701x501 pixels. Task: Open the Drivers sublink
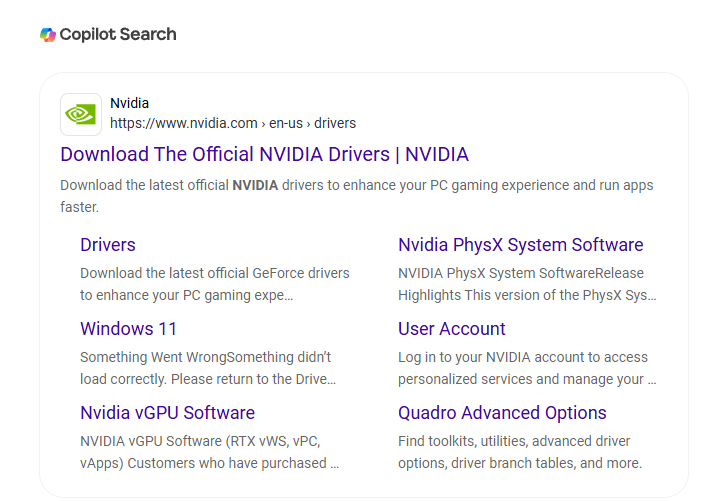click(108, 245)
